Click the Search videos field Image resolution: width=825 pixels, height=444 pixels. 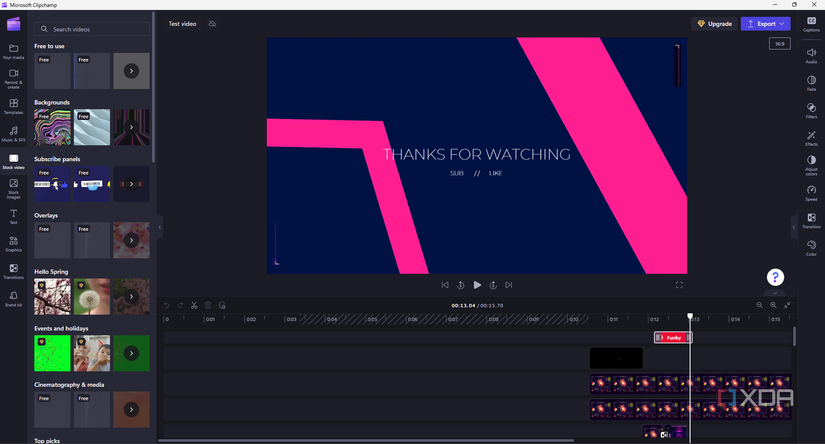coord(93,29)
